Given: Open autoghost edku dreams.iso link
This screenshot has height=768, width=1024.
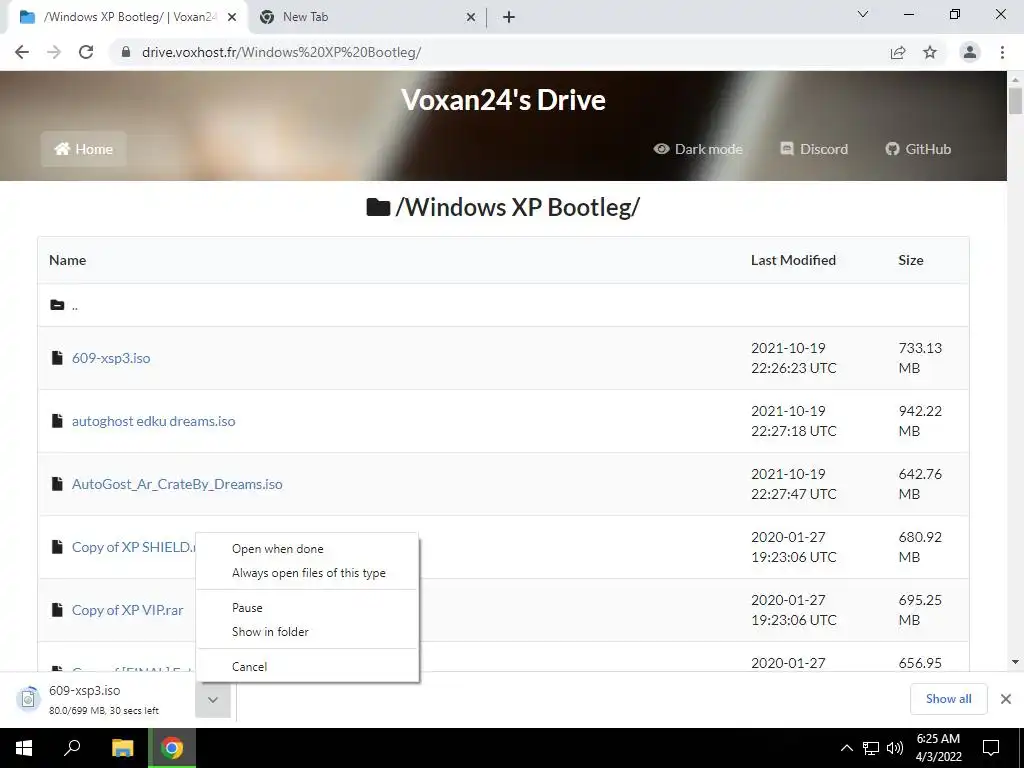Looking at the screenshot, I should [x=153, y=421].
